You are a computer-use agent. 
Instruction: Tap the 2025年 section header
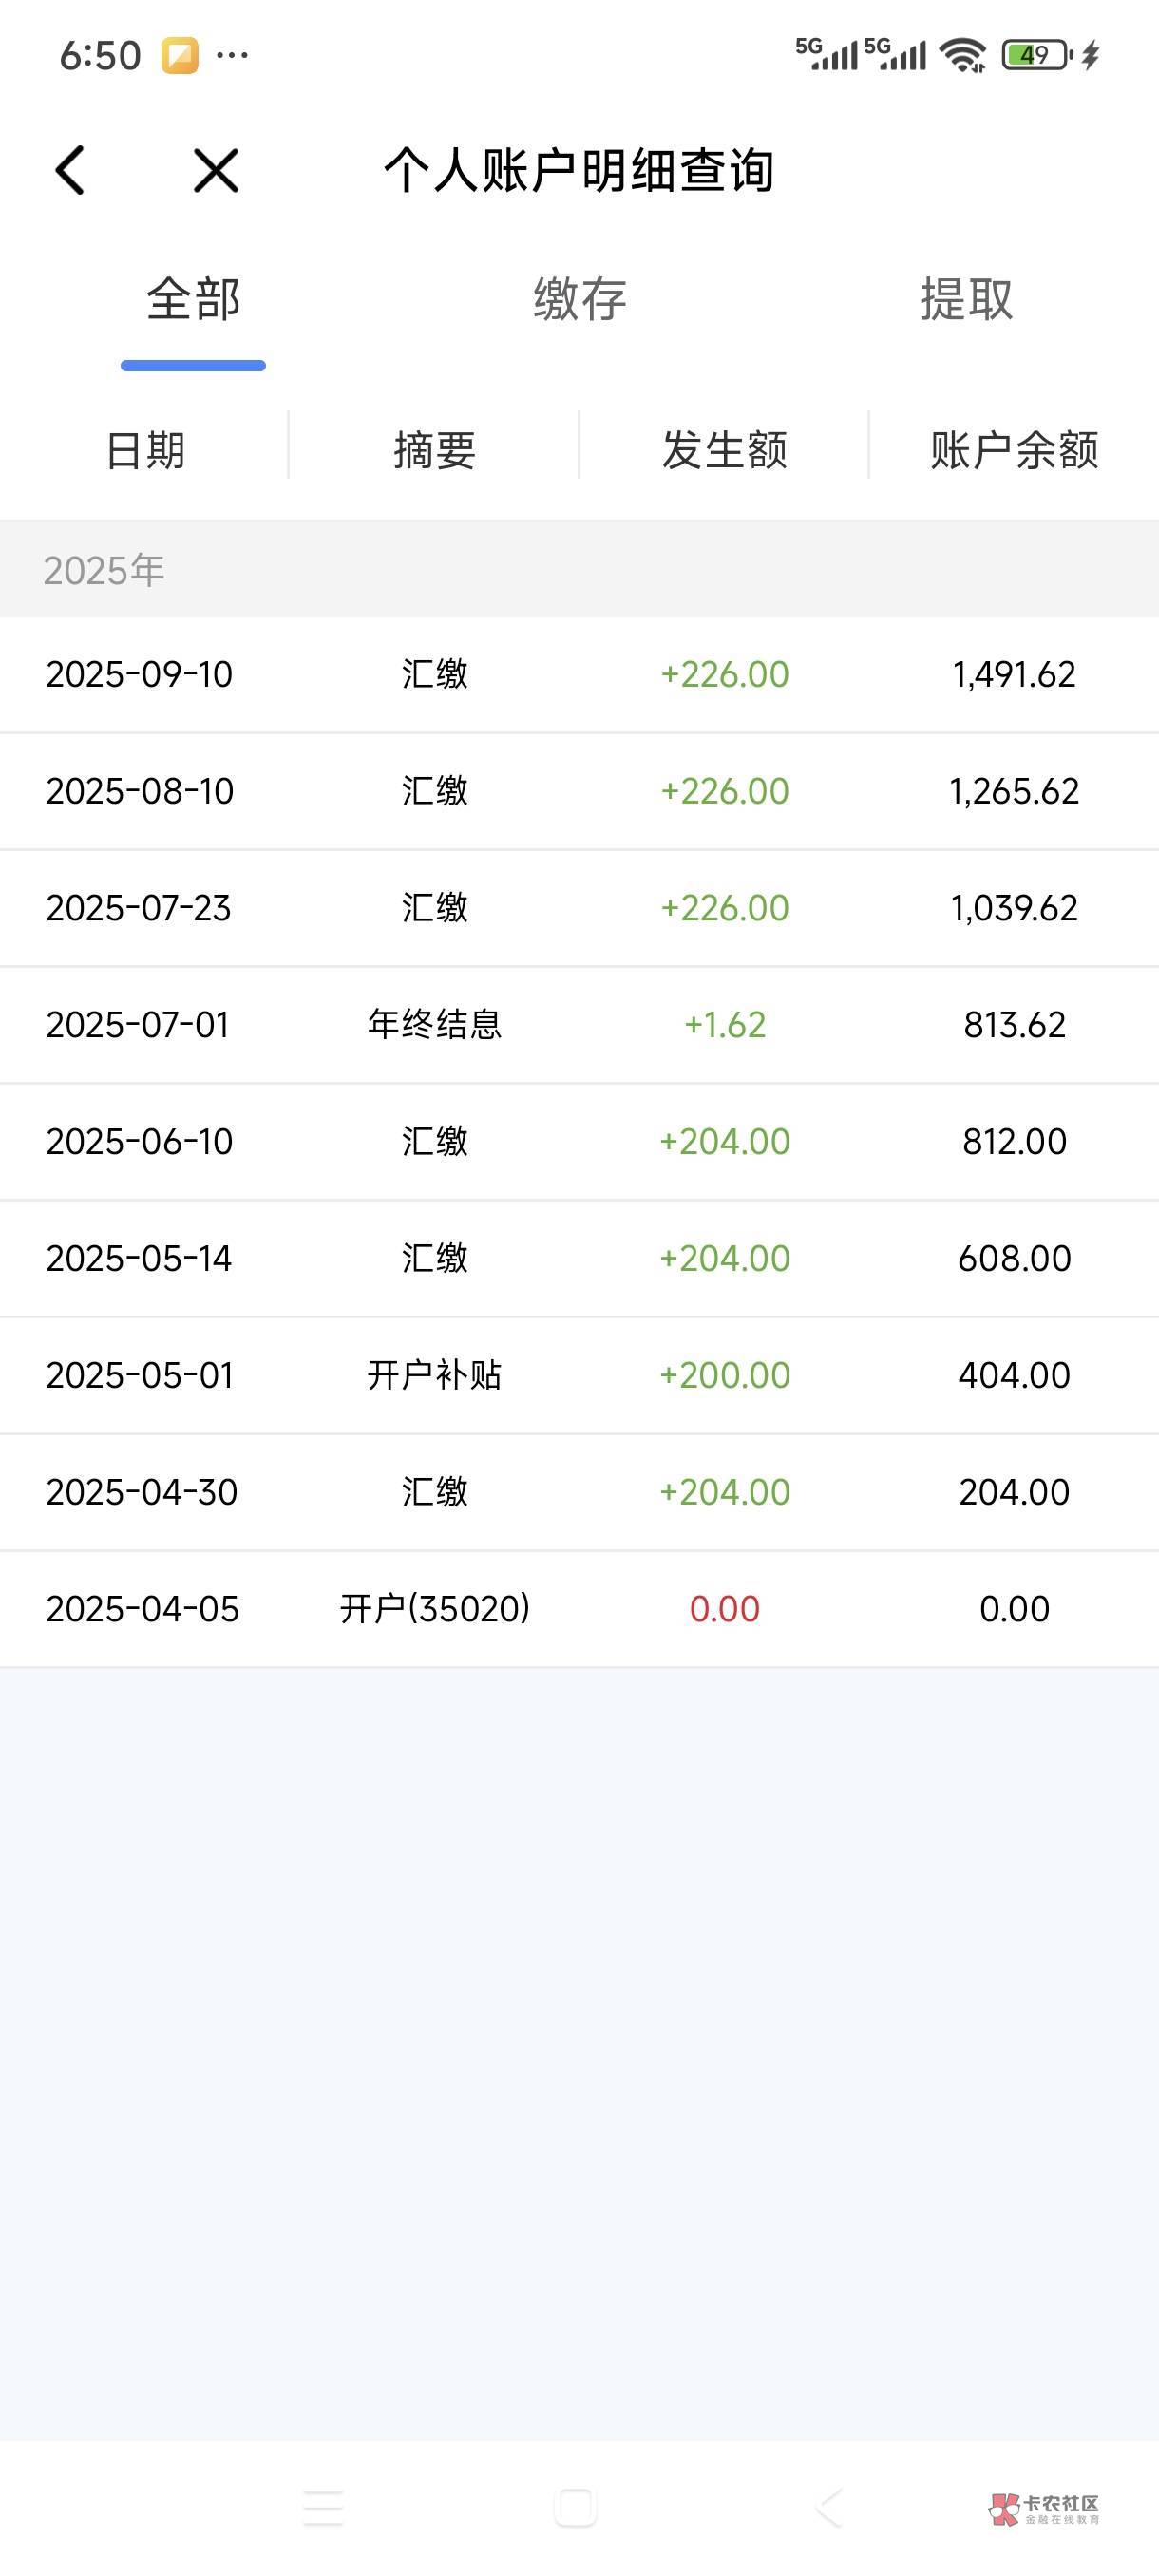(x=104, y=570)
